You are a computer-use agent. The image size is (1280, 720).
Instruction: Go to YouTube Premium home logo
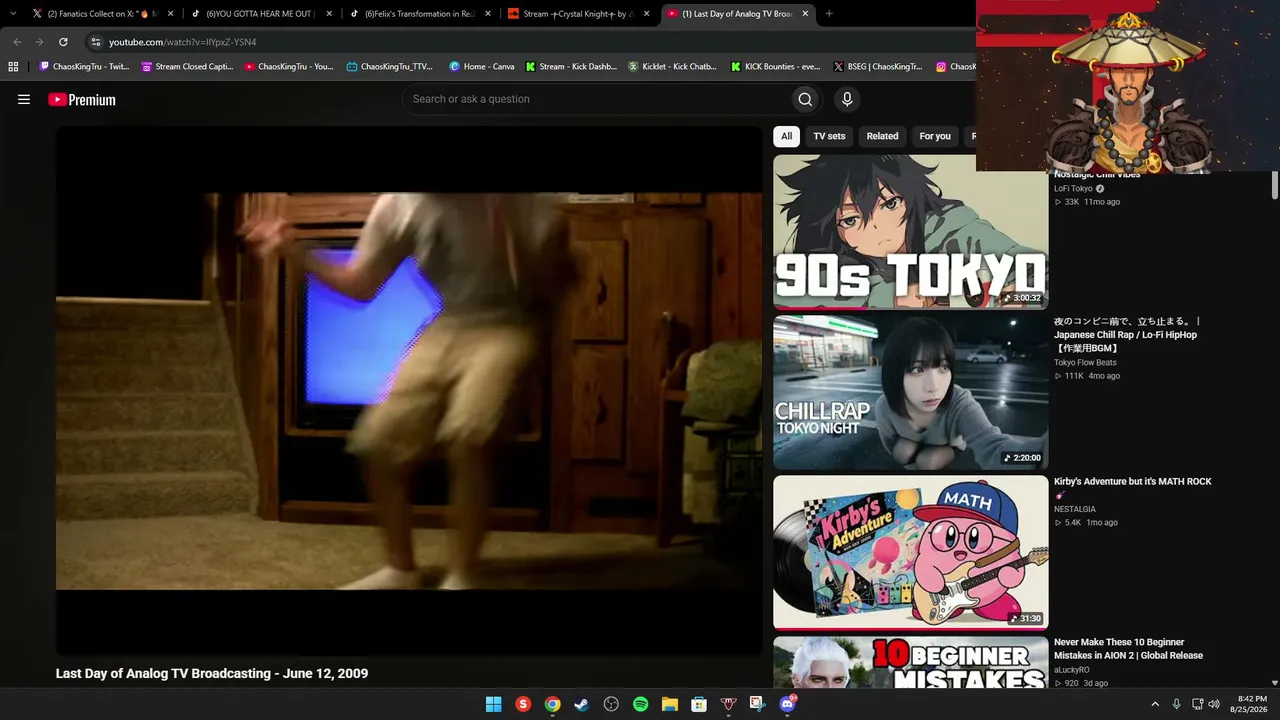[82, 99]
